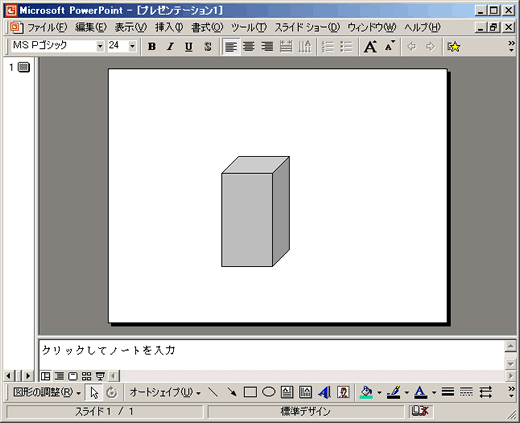Image resolution: width=520 pixels, height=423 pixels.
Task: Toggle italic formatting
Action: pos(170,47)
